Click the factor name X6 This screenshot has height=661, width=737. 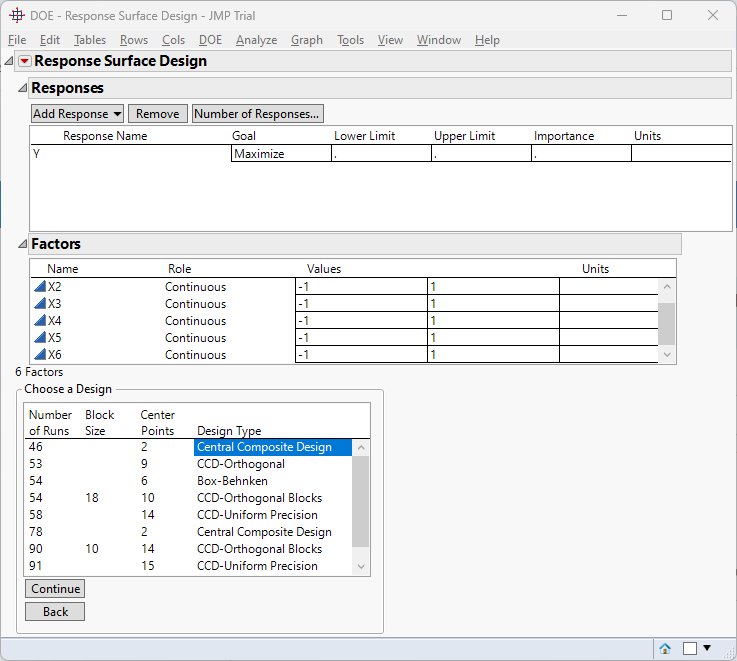point(55,354)
